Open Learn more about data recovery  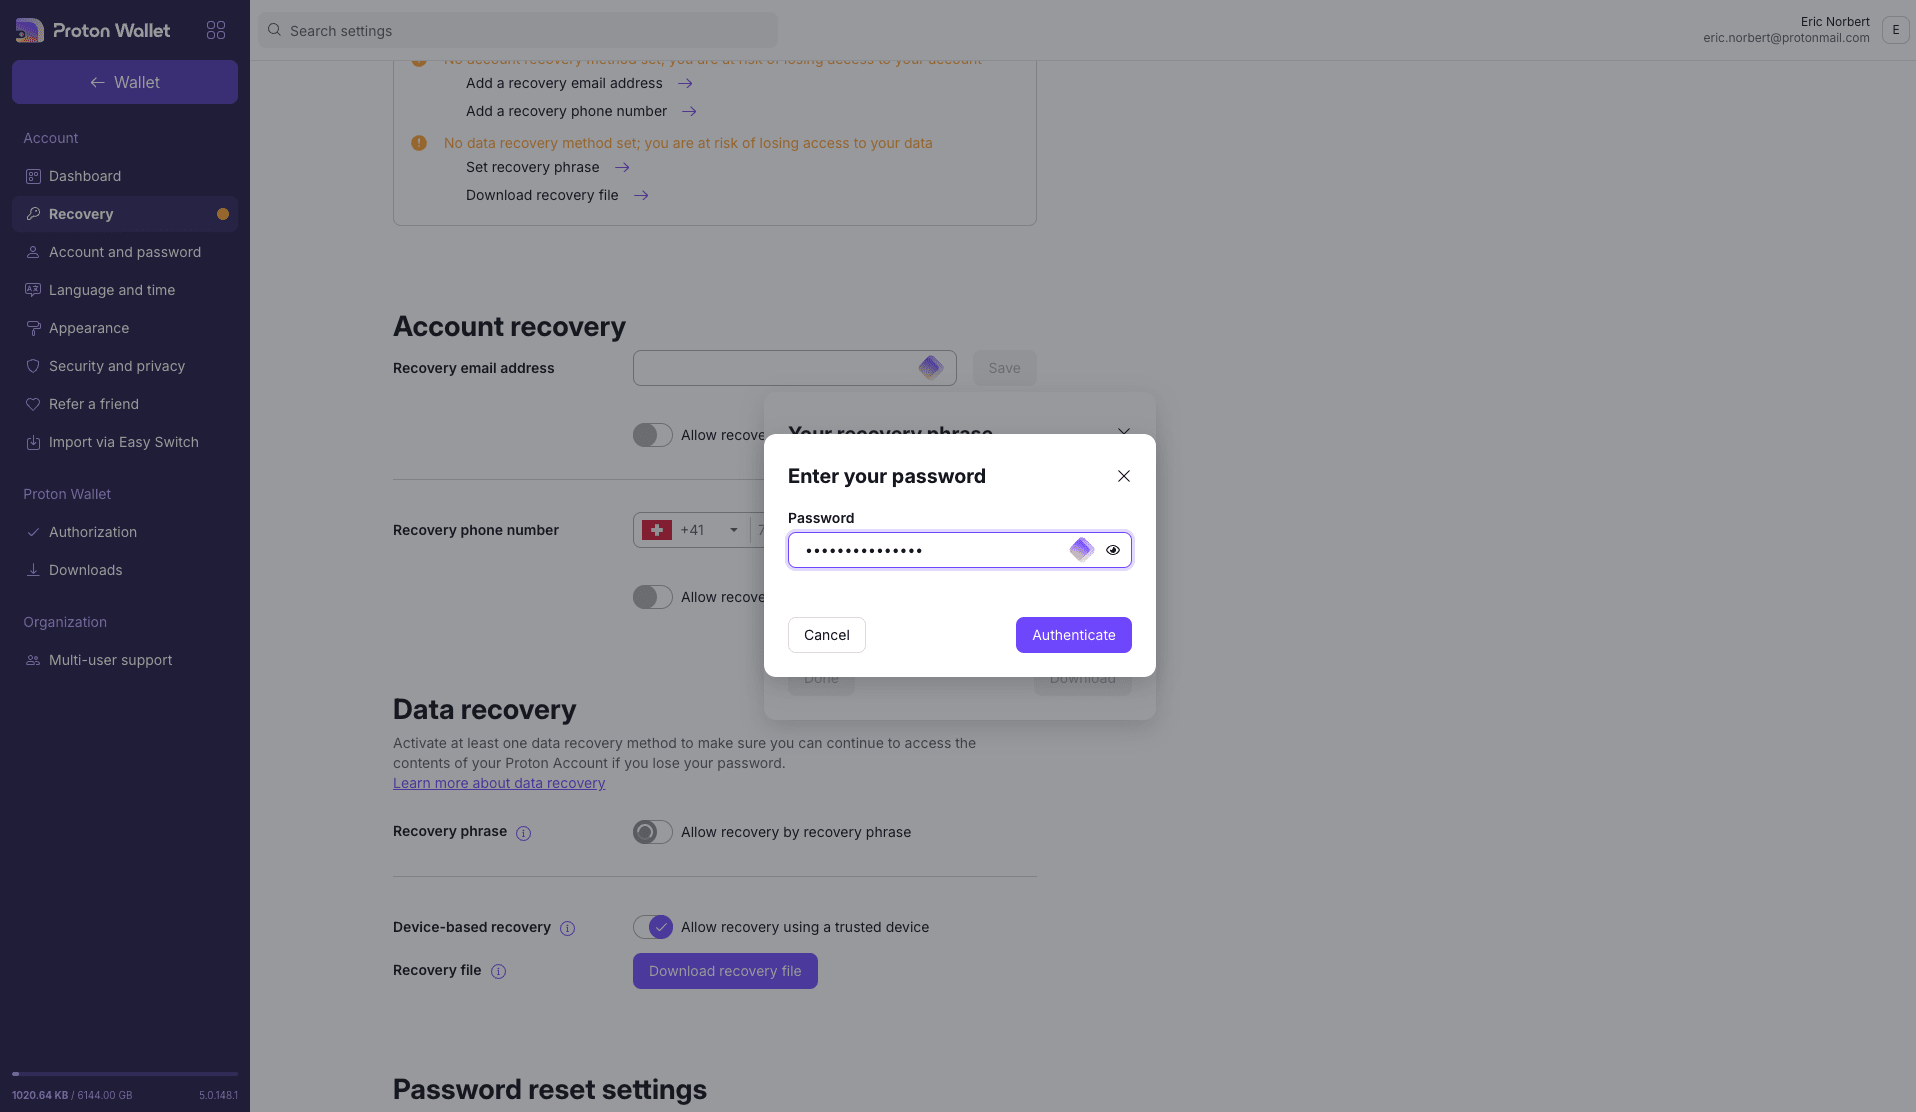pos(498,783)
